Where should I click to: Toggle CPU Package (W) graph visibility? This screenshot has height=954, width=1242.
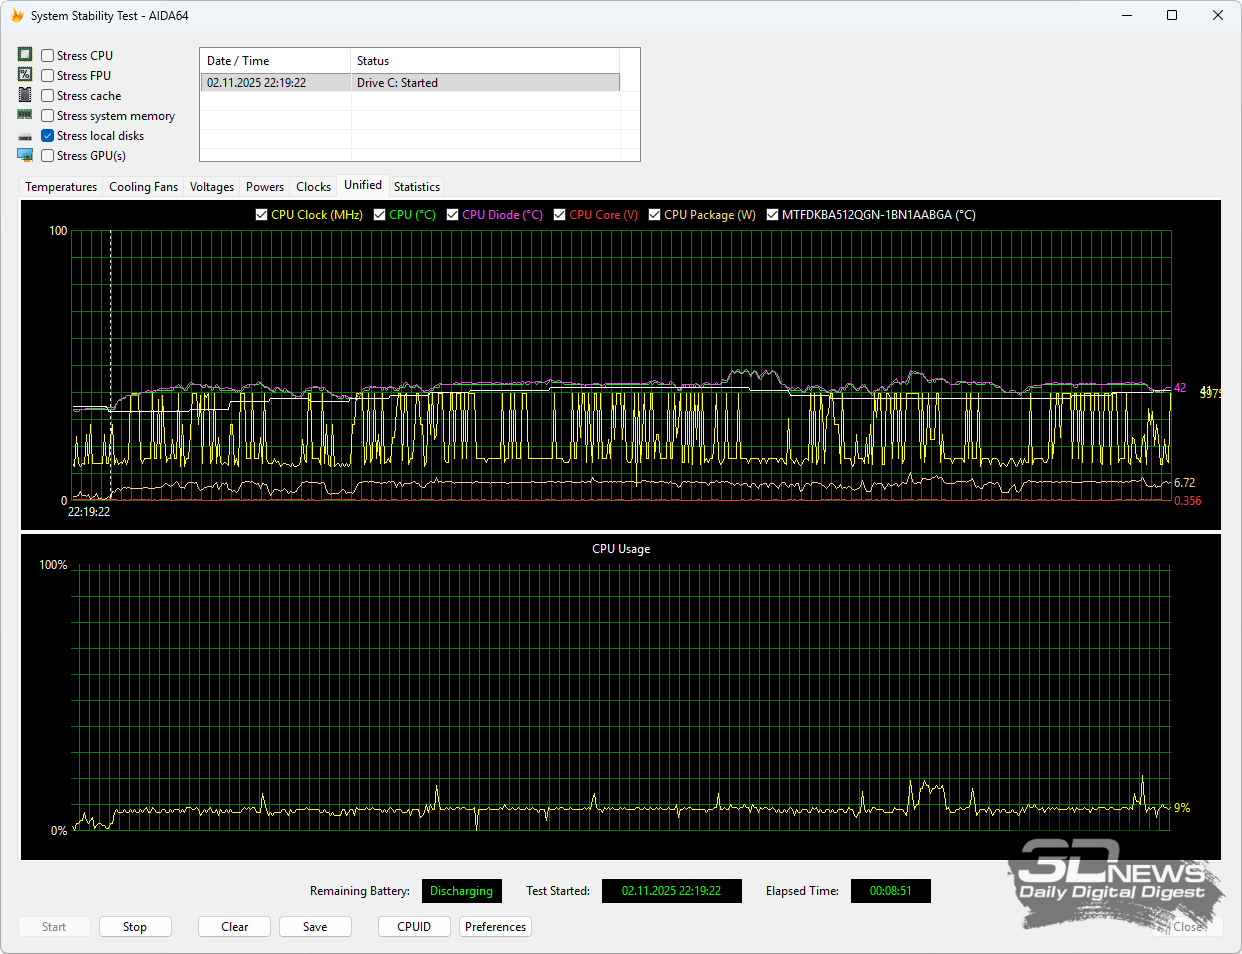(655, 215)
